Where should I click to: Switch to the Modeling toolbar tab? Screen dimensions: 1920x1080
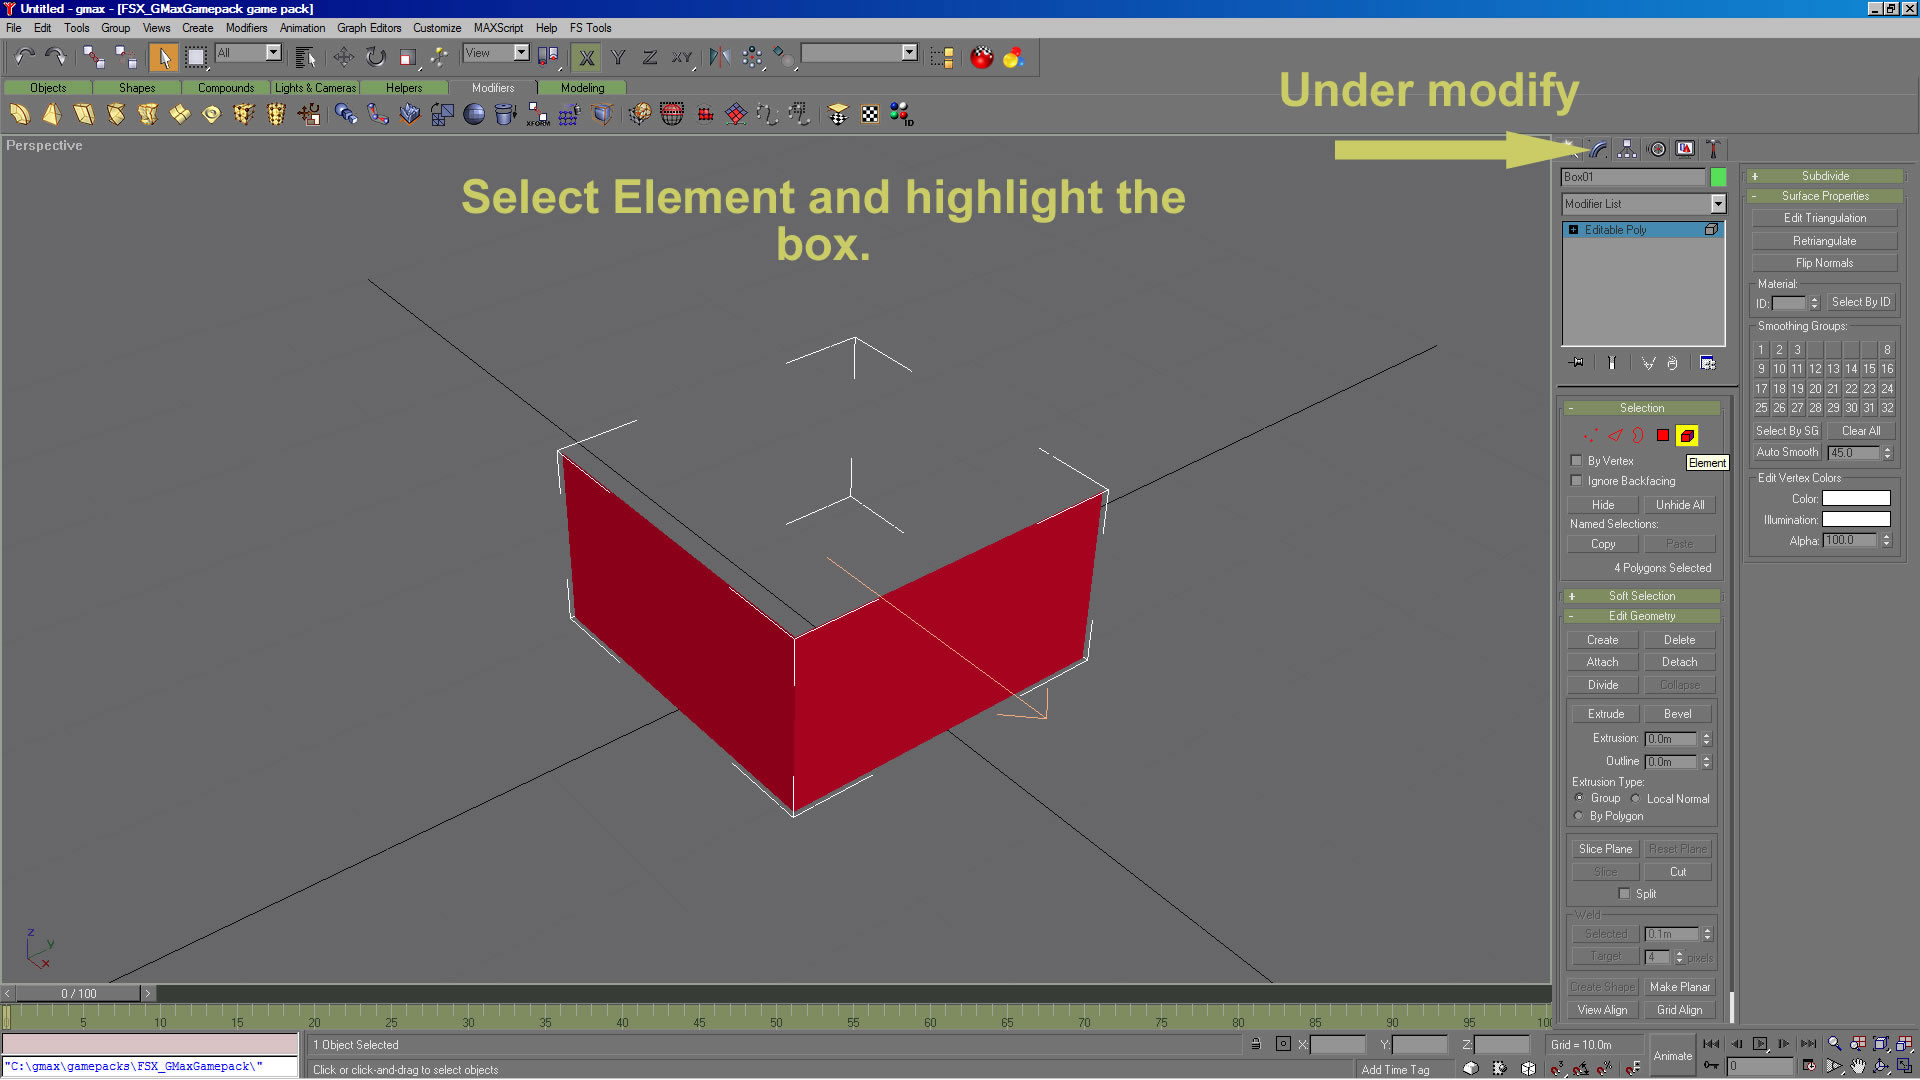(x=582, y=88)
